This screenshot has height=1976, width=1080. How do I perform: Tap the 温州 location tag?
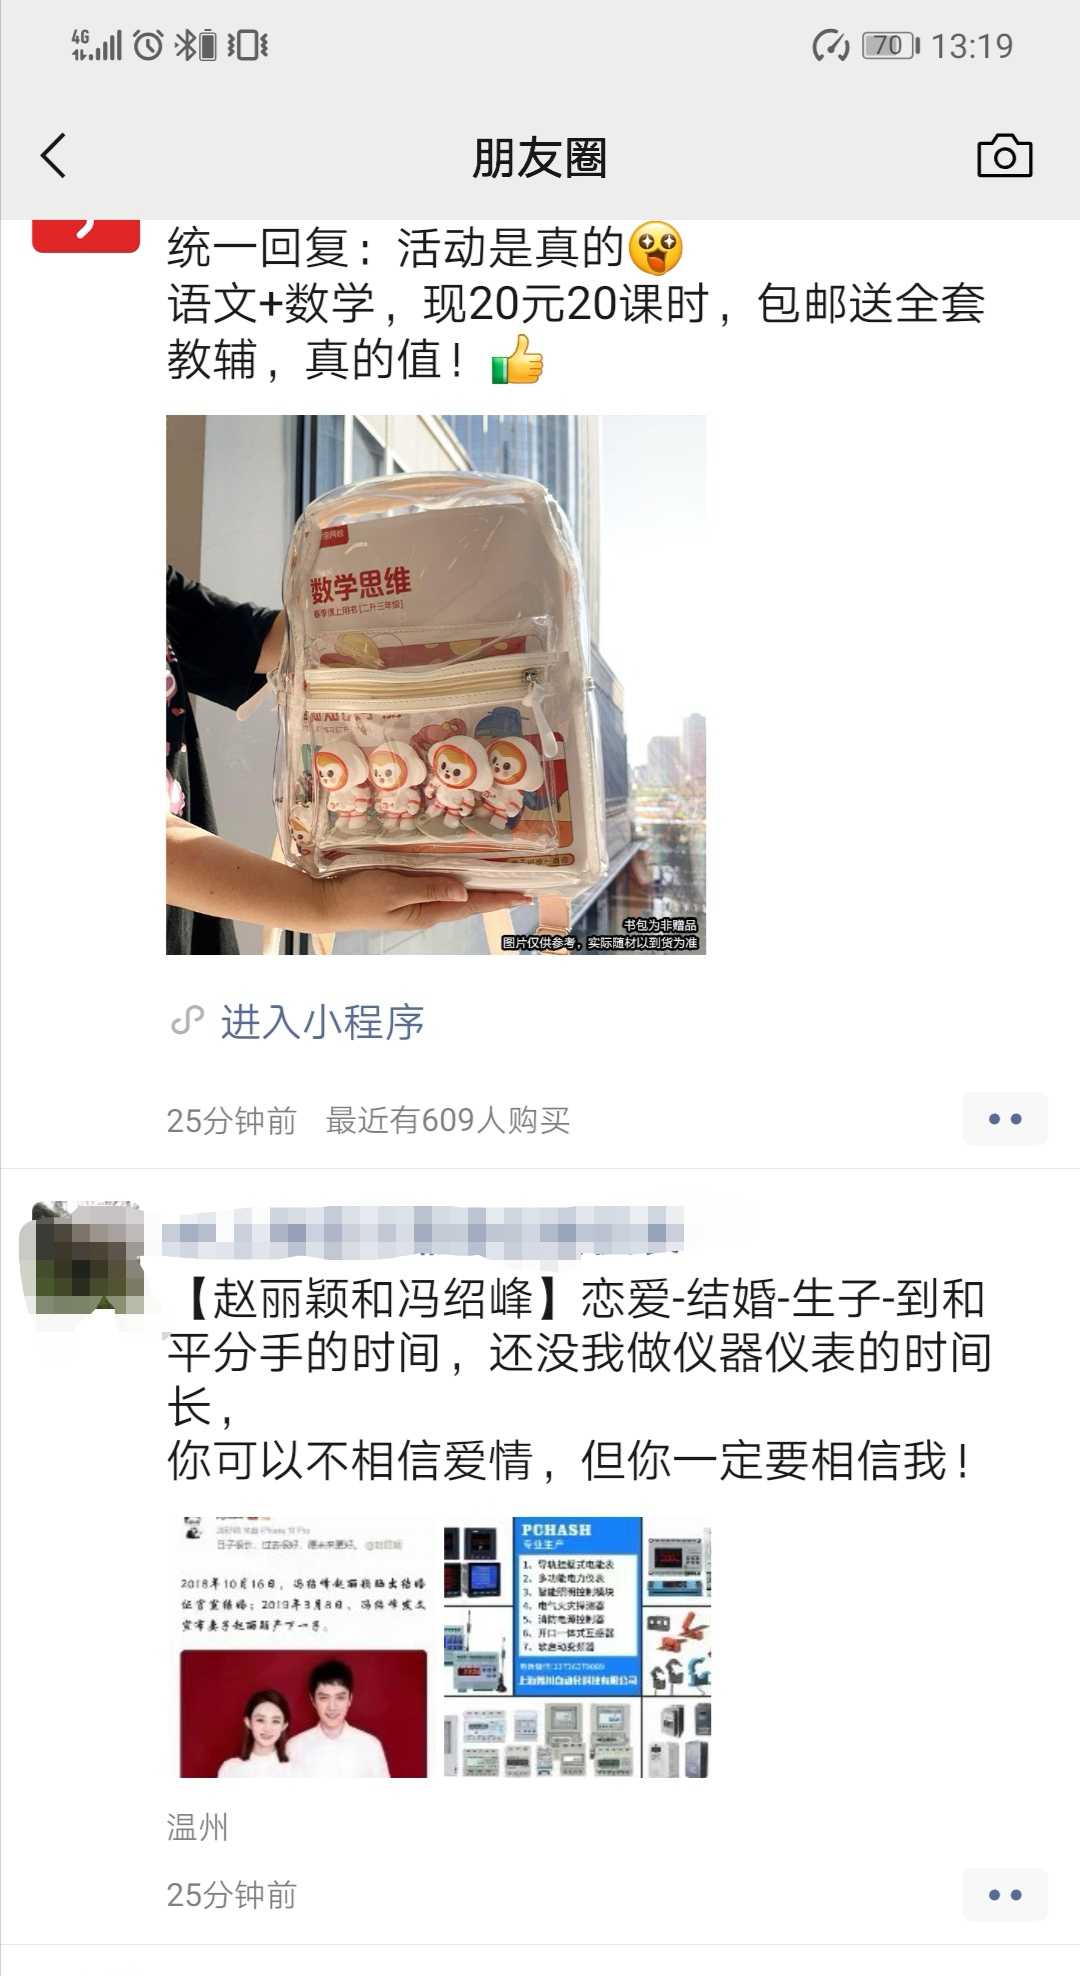click(198, 1827)
